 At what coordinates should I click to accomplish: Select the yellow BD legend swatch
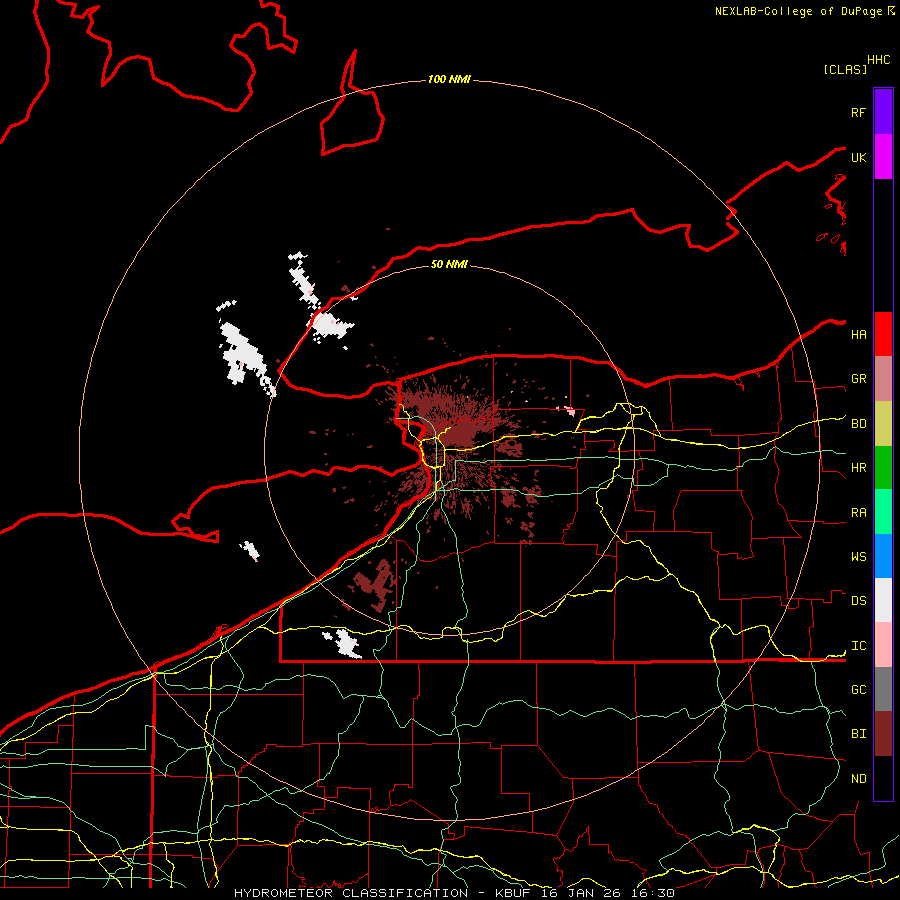click(883, 424)
